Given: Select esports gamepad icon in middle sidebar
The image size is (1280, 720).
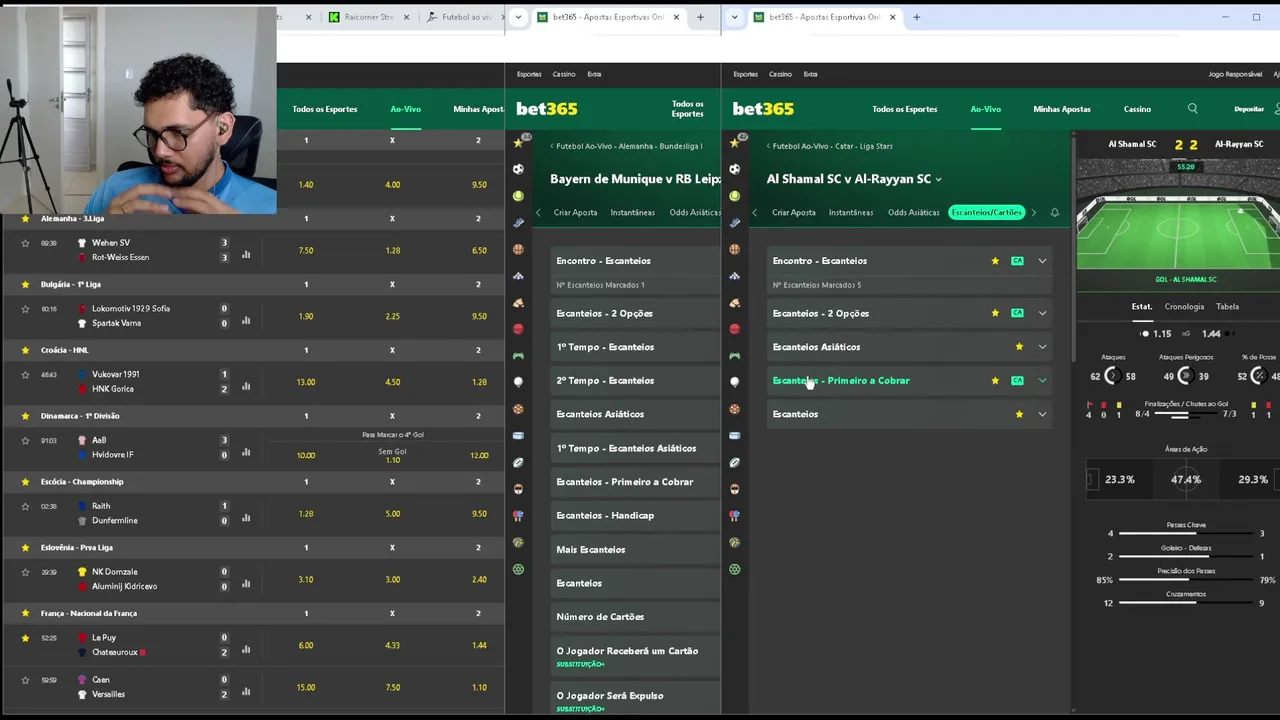Looking at the screenshot, I should coord(518,355).
